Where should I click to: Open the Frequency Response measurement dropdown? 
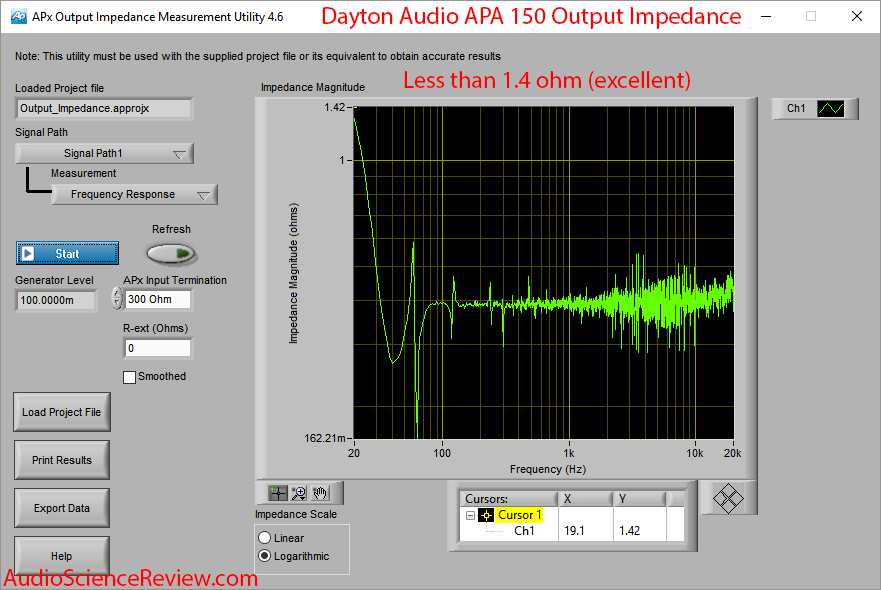click(x=134, y=194)
